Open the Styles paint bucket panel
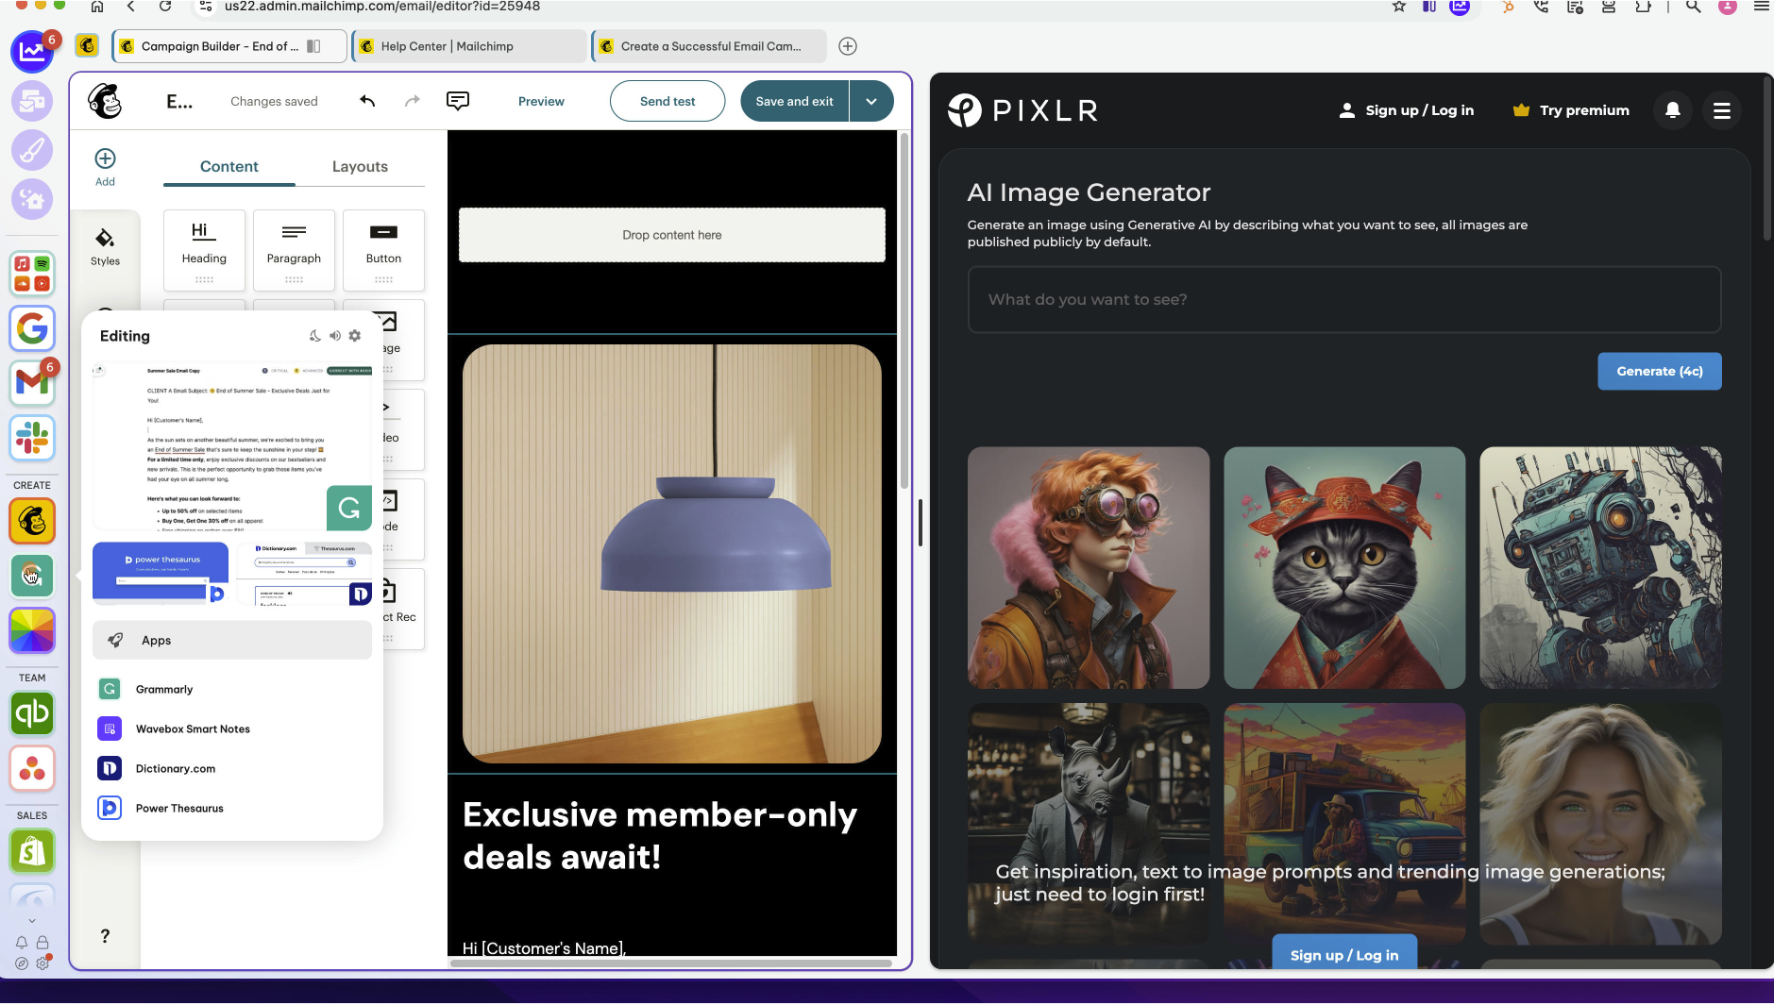Screen dimensions: 1774x1006 tap(105, 246)
